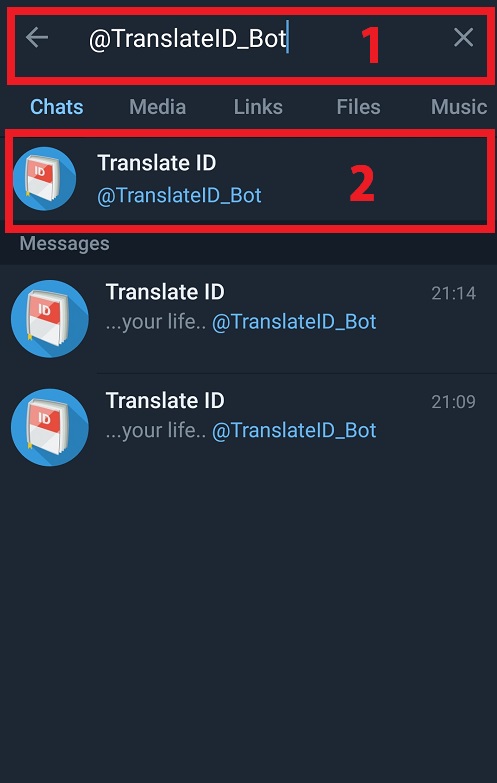Tap the Messages section header
Viewport: 497px width, 783px height.
tap(64, 244)
